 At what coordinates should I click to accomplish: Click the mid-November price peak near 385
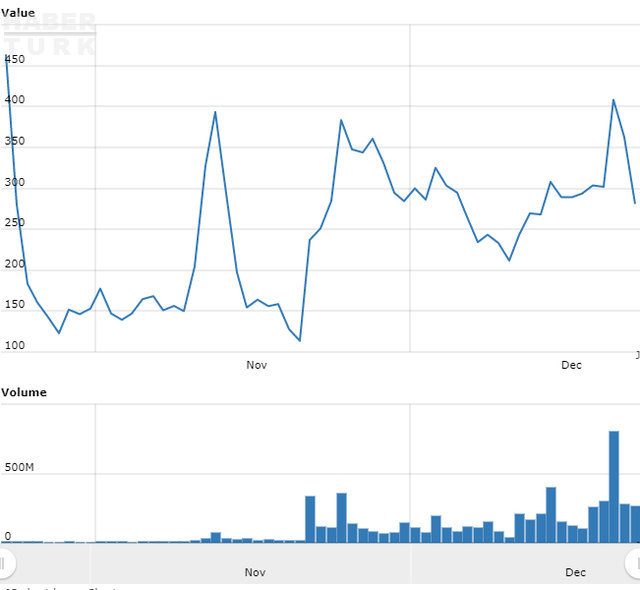click(x=341, y=120)
